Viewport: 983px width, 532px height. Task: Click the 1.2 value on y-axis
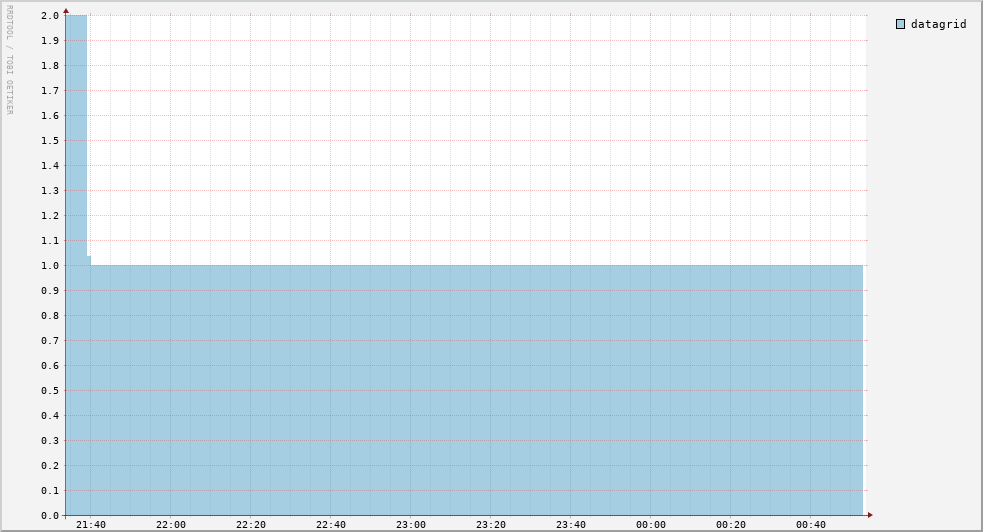pos(50,216)
